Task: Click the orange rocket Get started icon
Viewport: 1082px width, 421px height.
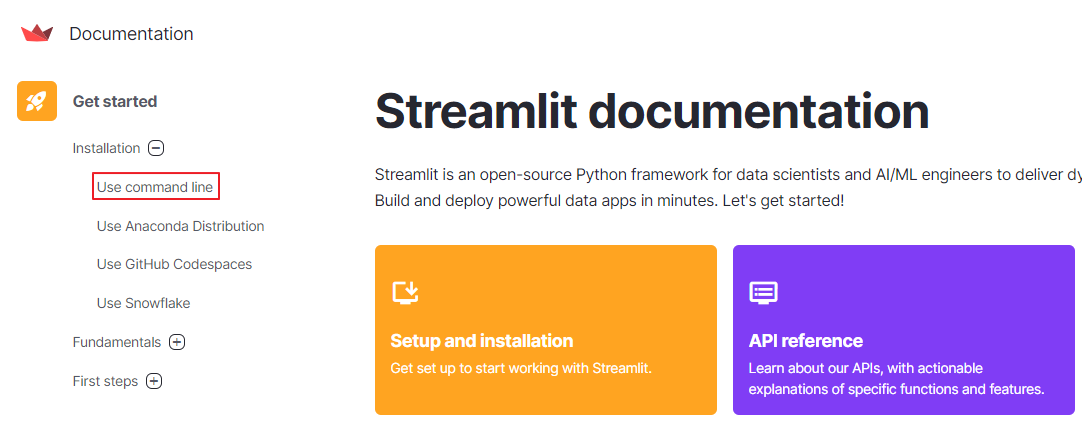Action: [x=37, y=101]
